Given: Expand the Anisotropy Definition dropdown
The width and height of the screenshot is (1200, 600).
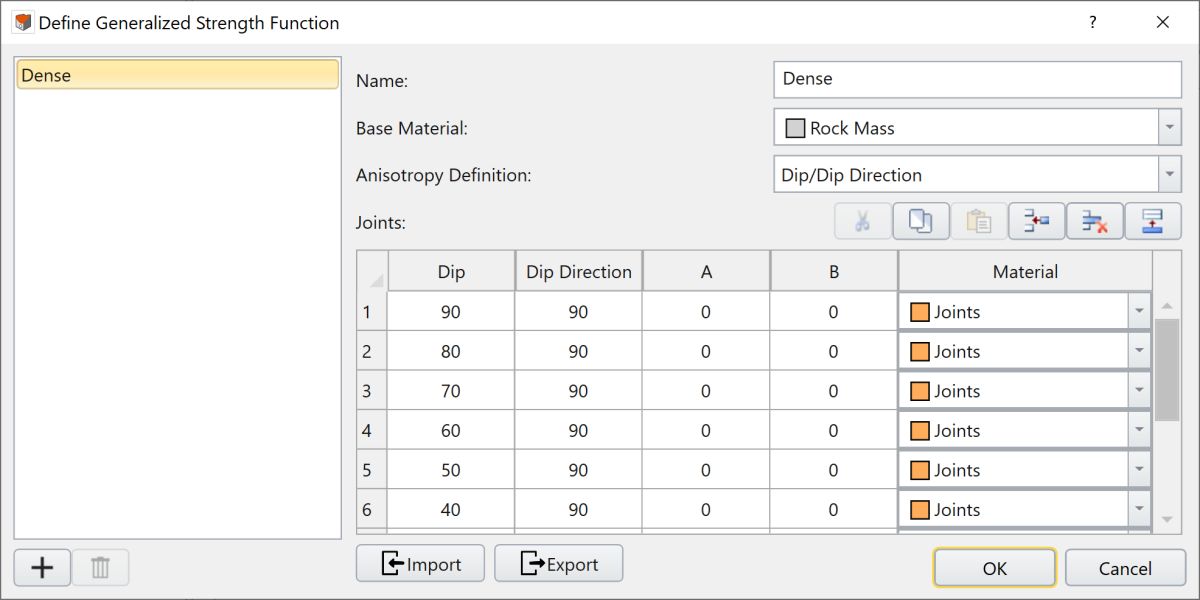Looking at the screenshot, I should pyautogui.click(x=1169, y=175).
